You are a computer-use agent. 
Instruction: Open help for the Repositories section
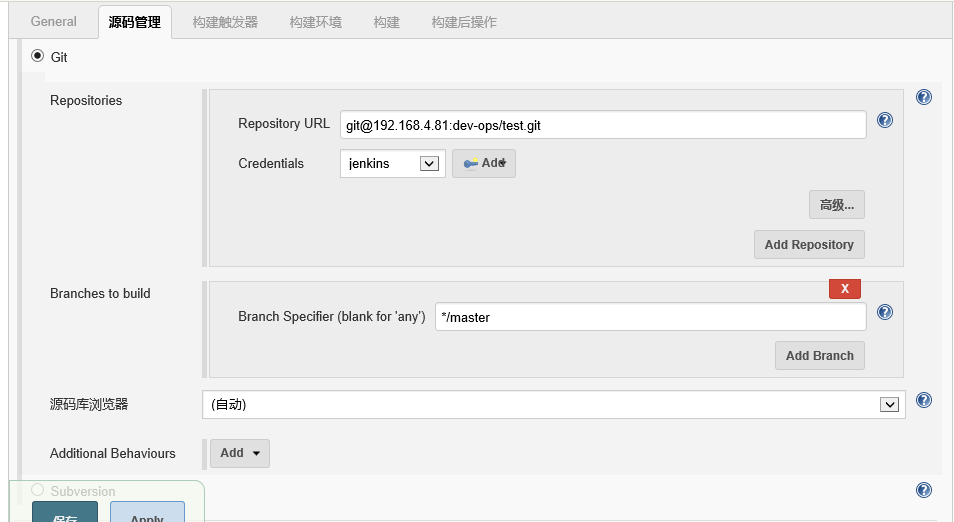point(924,97)
